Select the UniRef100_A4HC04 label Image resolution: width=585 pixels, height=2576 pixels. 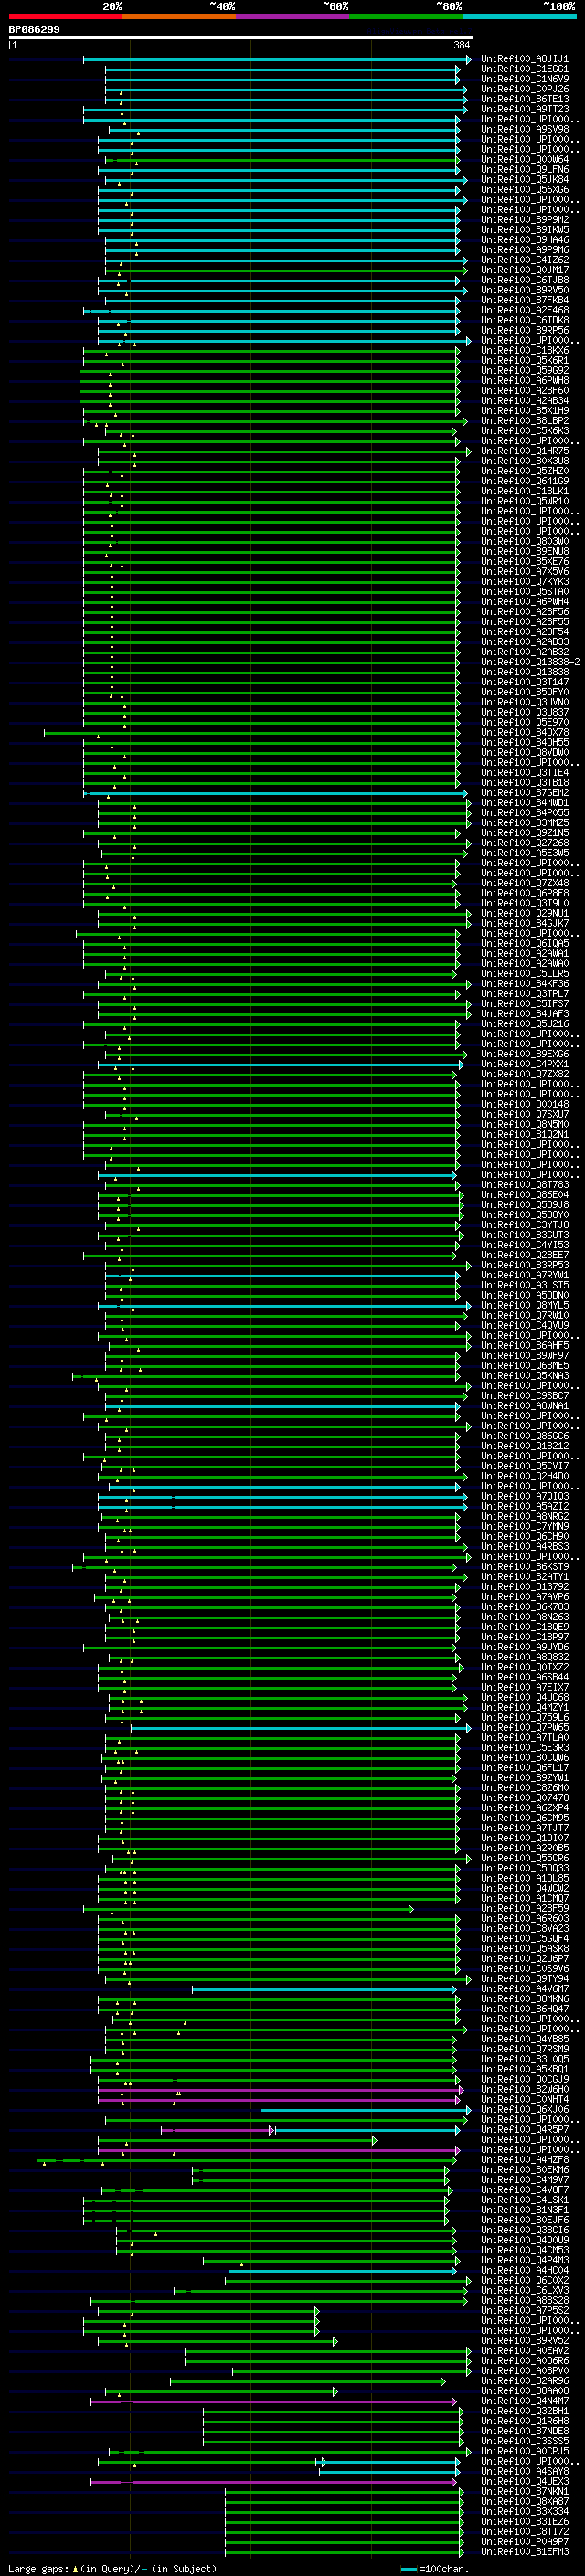point(525,2270)
